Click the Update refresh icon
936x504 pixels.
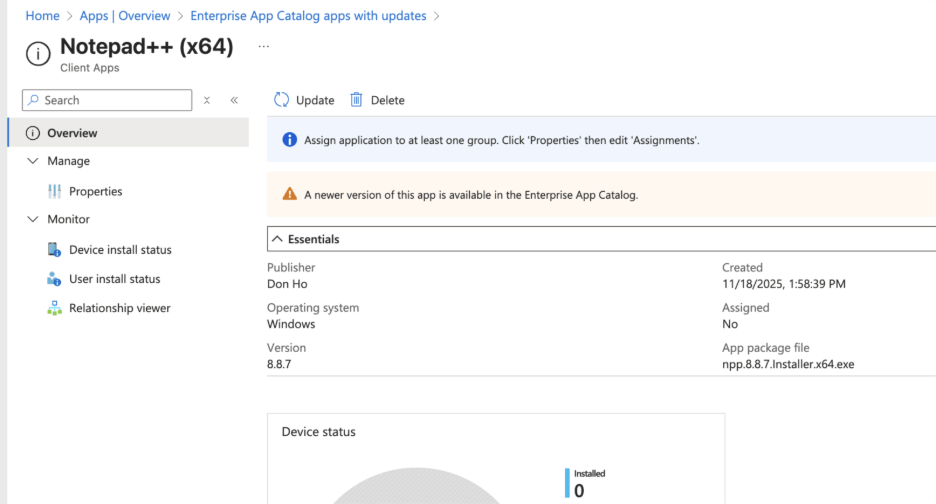(x=282, y=100)
